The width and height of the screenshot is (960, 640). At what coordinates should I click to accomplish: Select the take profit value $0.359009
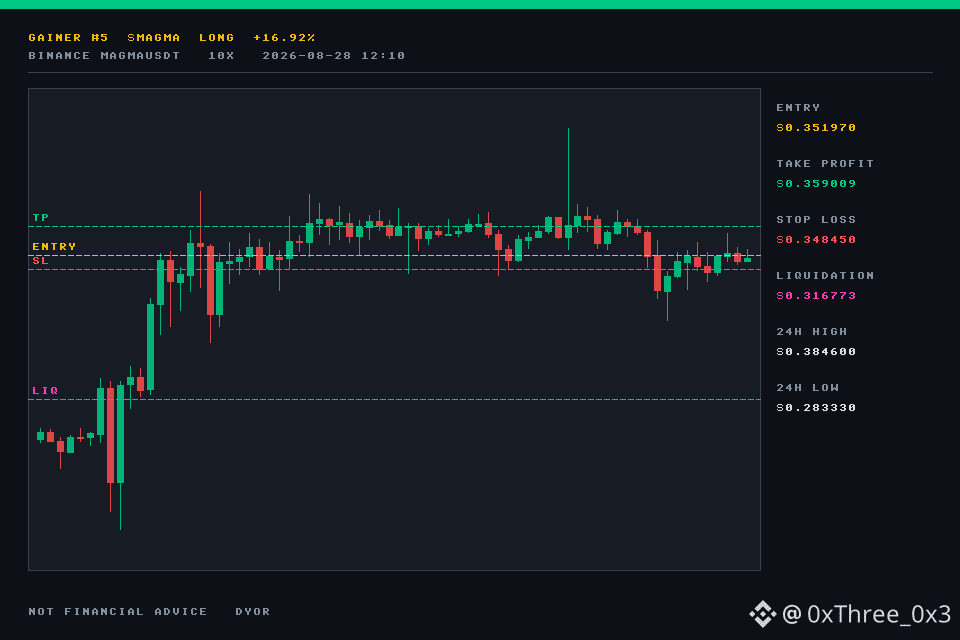pyautogui.click(x=816, y=184)
